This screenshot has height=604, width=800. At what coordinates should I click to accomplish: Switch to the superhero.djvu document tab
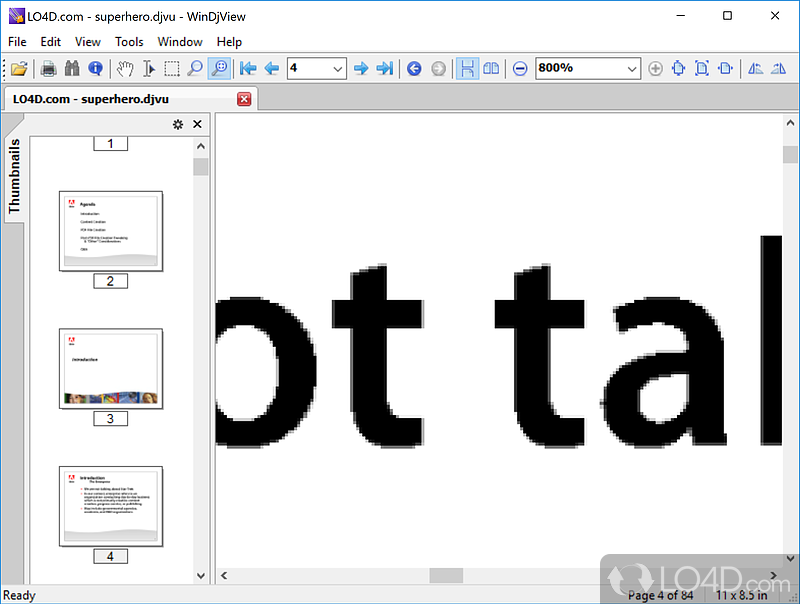click(91, 99)
